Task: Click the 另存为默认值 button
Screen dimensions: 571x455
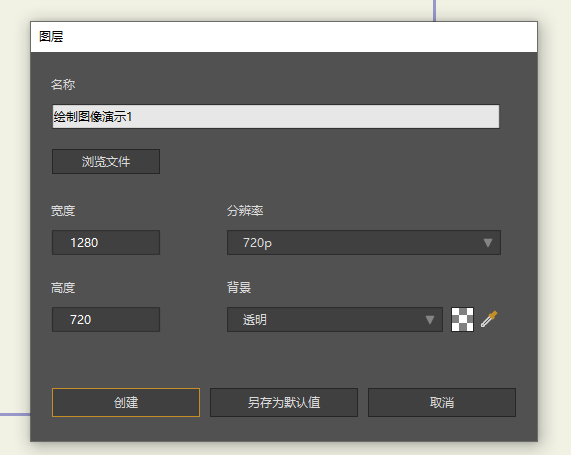Action: (284, 403)
